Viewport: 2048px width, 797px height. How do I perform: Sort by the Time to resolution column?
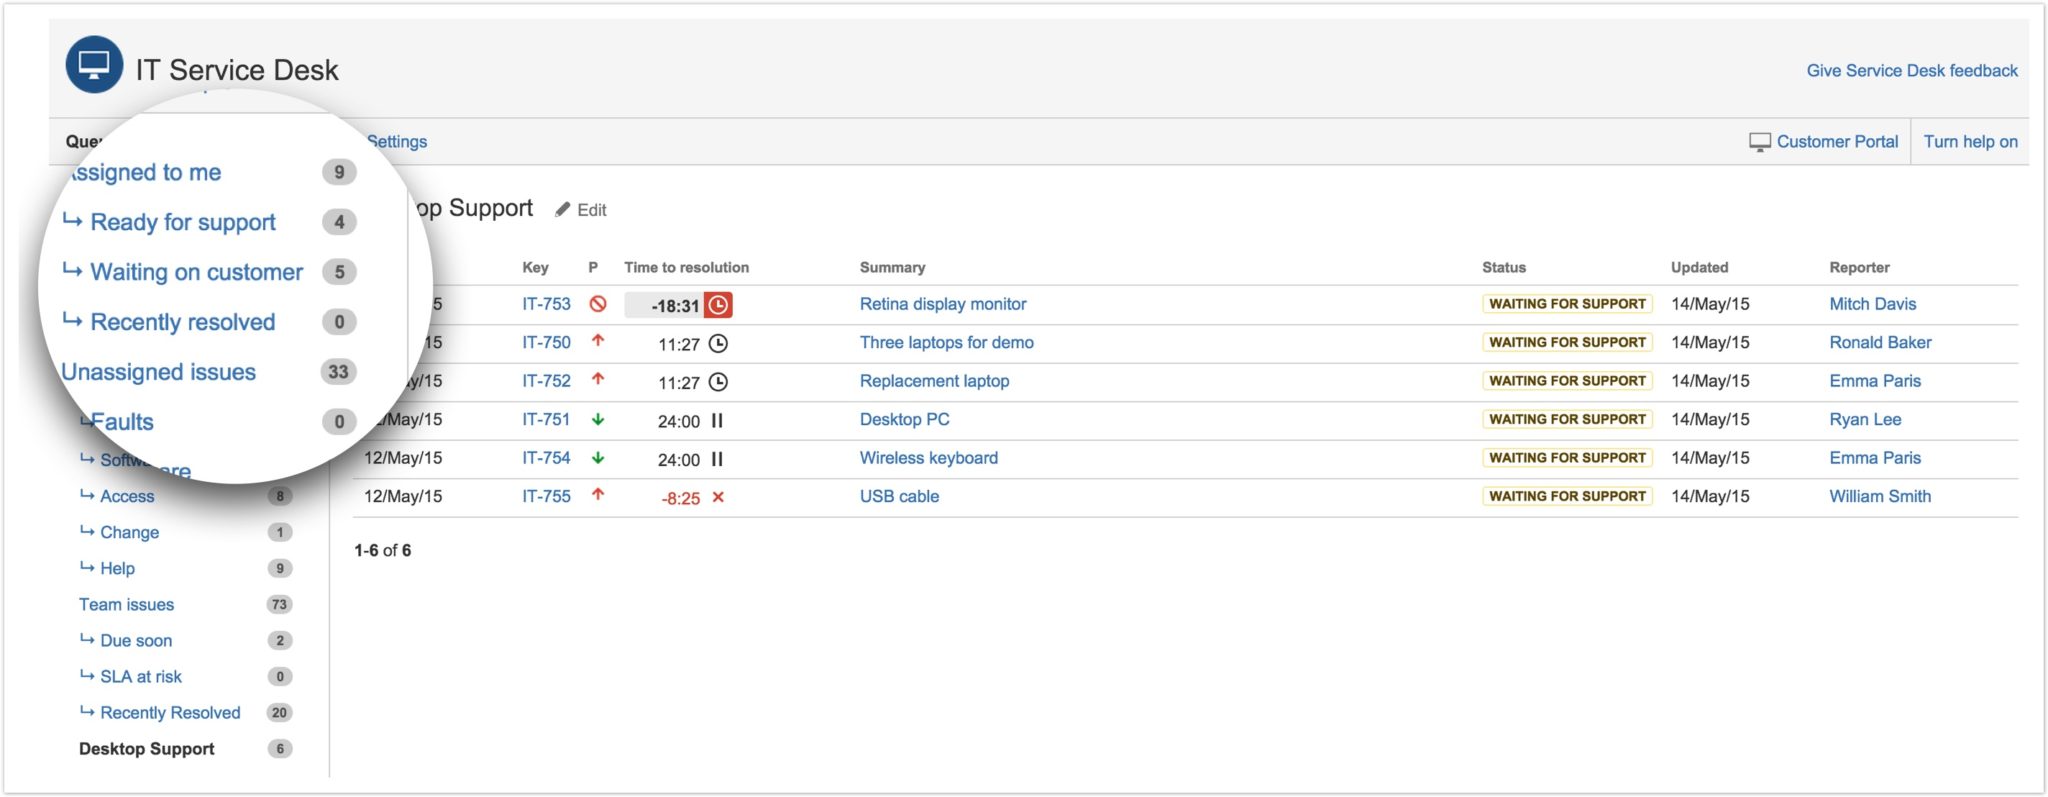[x=686, y=268]
